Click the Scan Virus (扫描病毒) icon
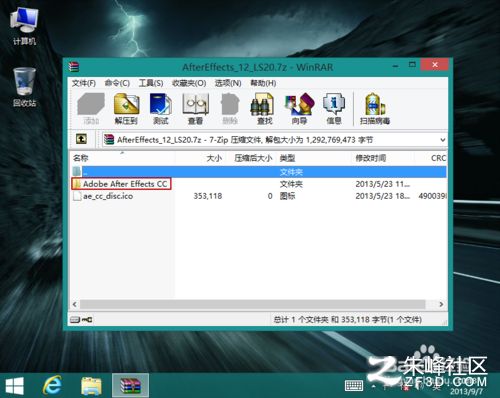 point(375,109)
